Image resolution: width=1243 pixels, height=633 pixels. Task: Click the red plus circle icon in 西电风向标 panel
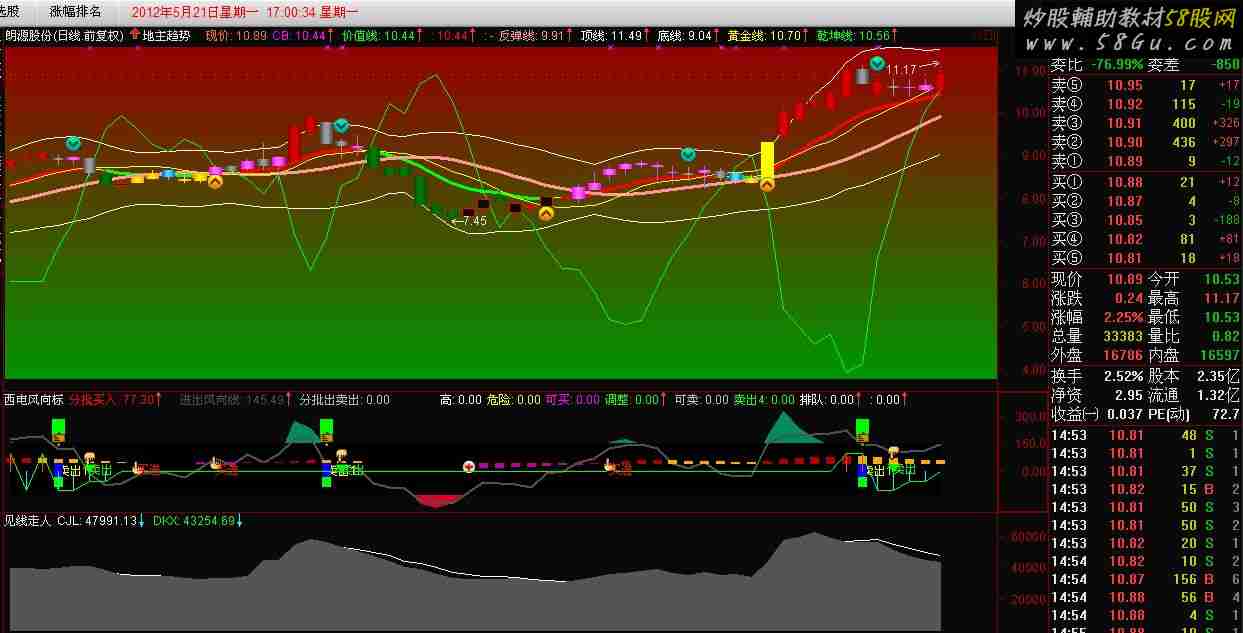[468, 466]
